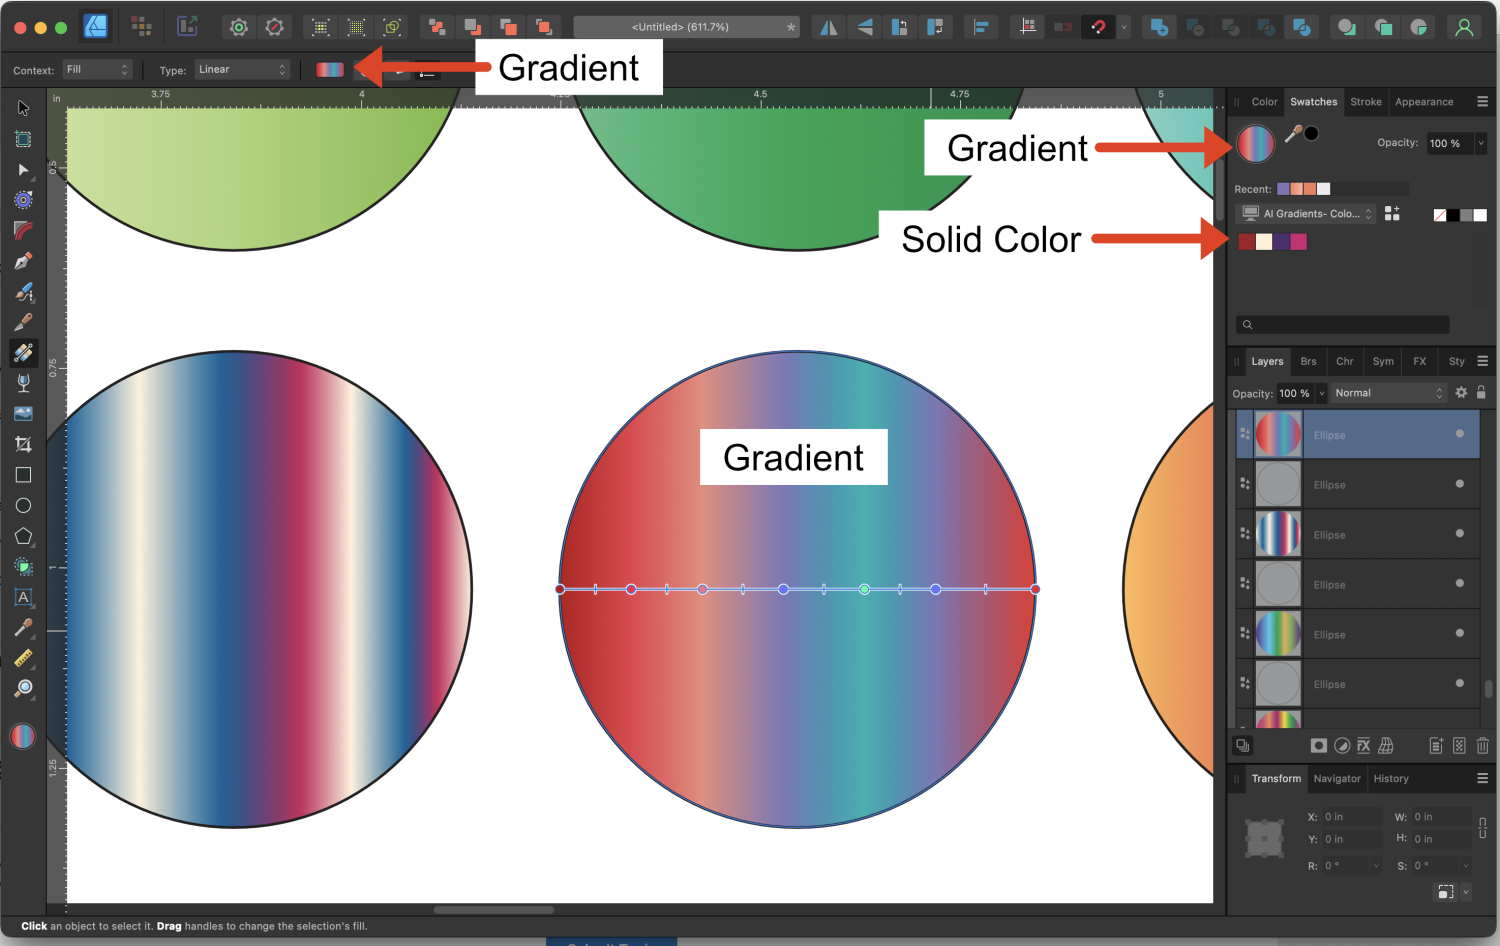The width and height of the screenshot is (1500, 946).
Task: Select the dark red swatch in the palette
Action: pos(1245,241)
